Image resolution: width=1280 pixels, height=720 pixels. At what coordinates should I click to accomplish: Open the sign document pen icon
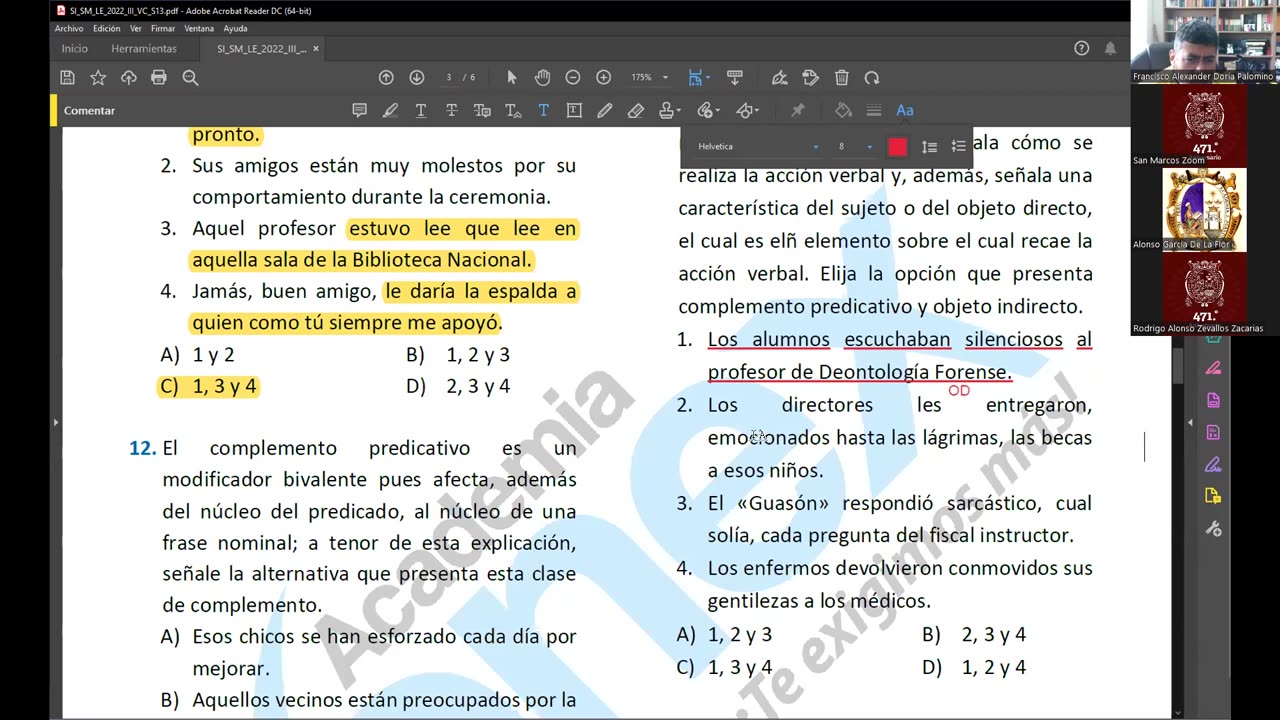tap(780, 78)
